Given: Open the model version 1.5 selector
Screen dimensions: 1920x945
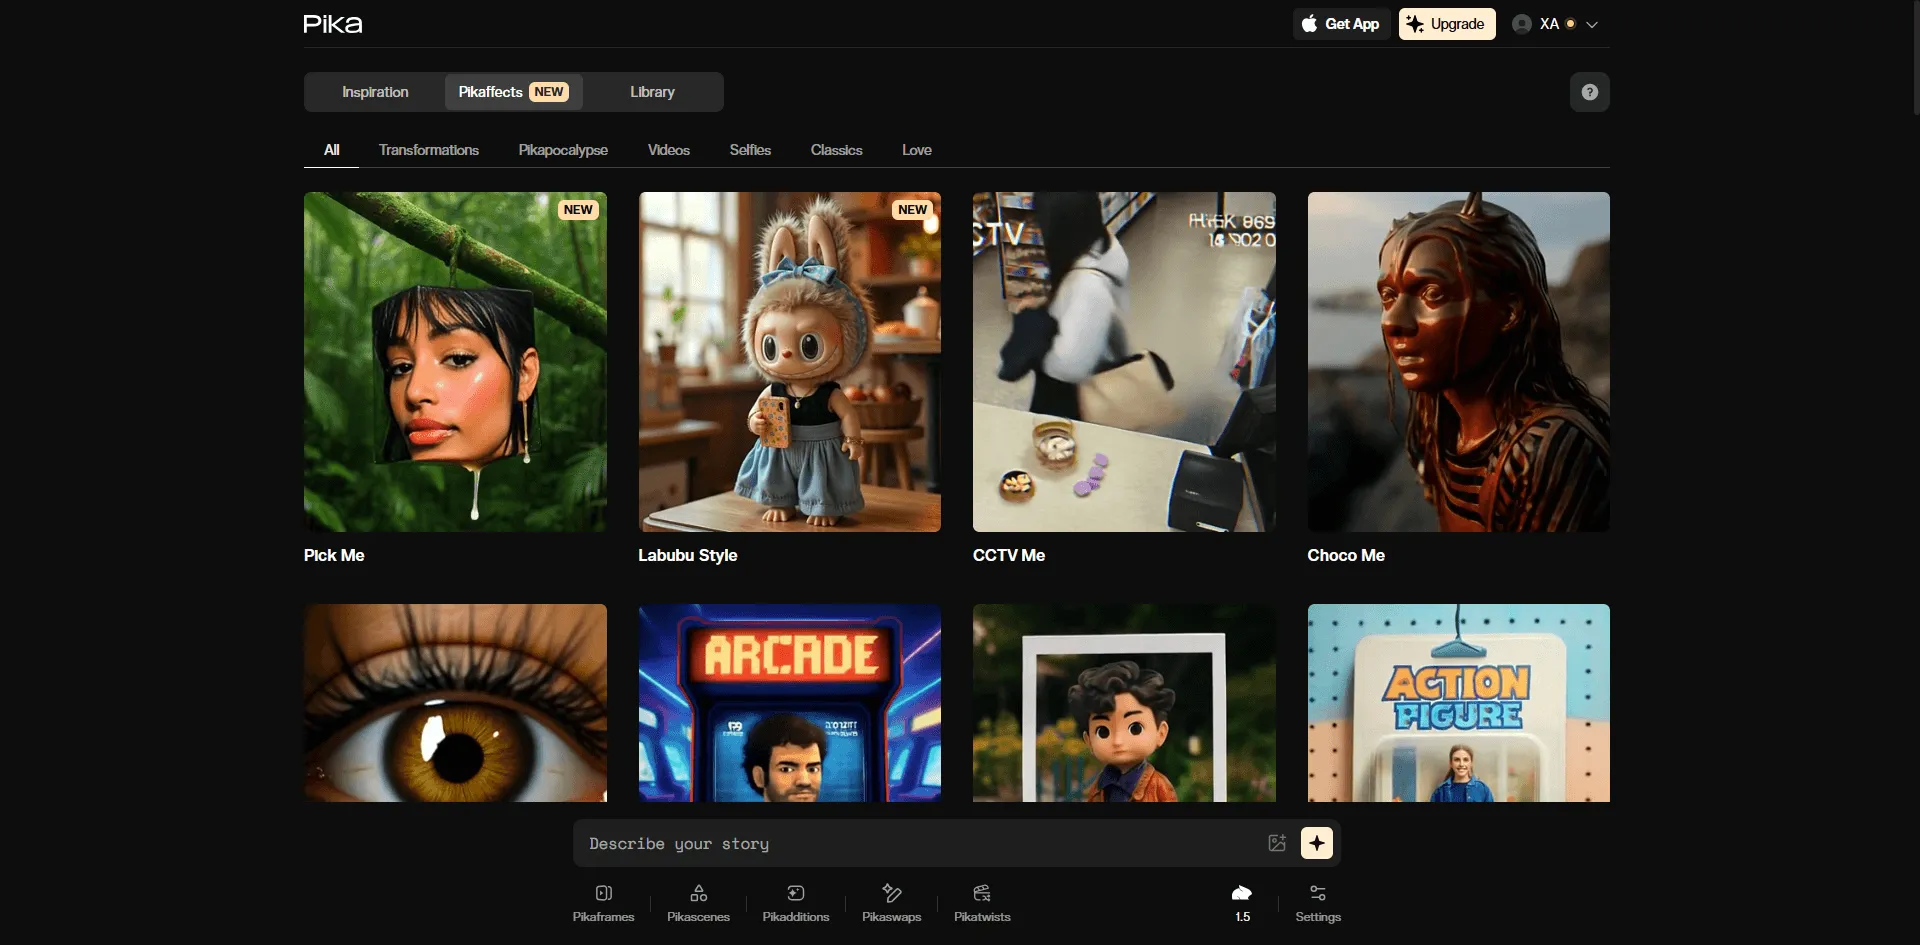Looking at the screenshot, I should 1242,902.
